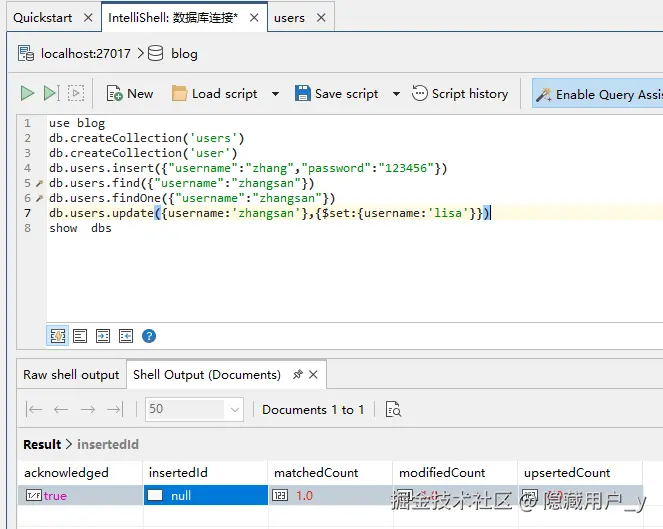Click line 8 'show dbs'

pyautogui.click(x=80, y=228)
